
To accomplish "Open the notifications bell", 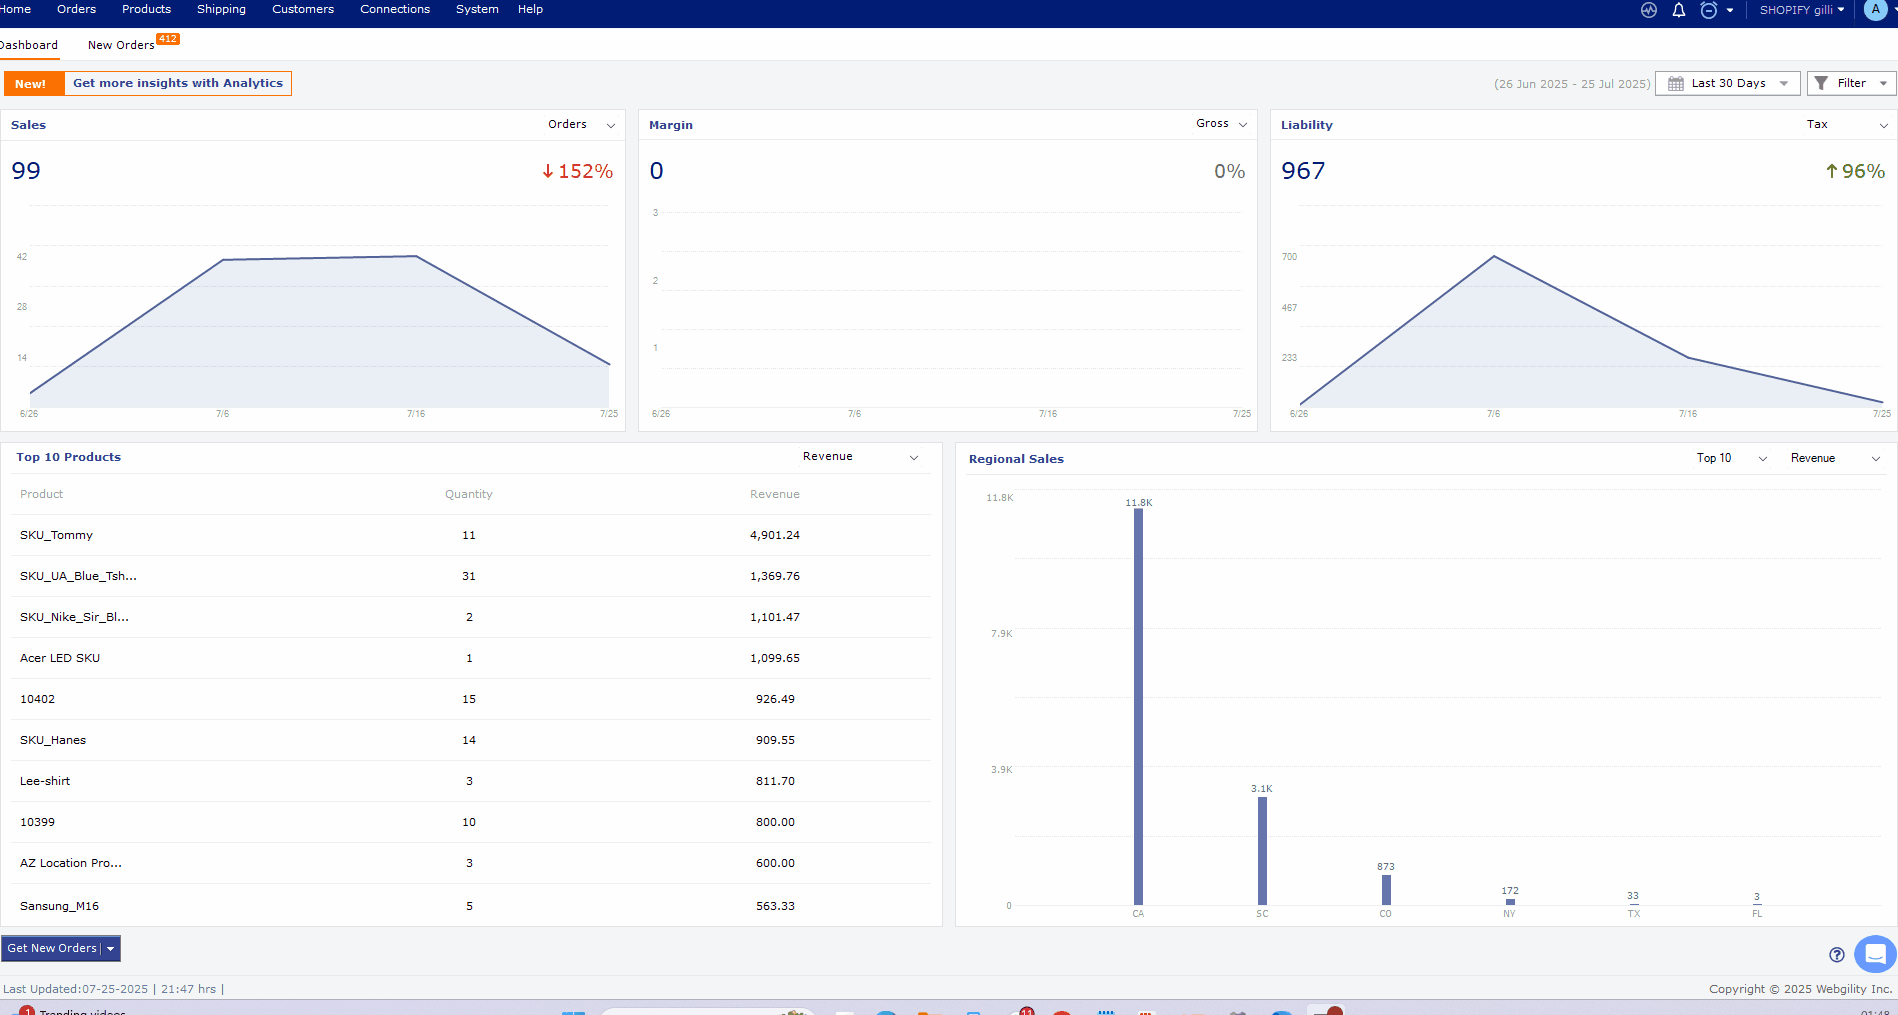I will click(1679, 10).
